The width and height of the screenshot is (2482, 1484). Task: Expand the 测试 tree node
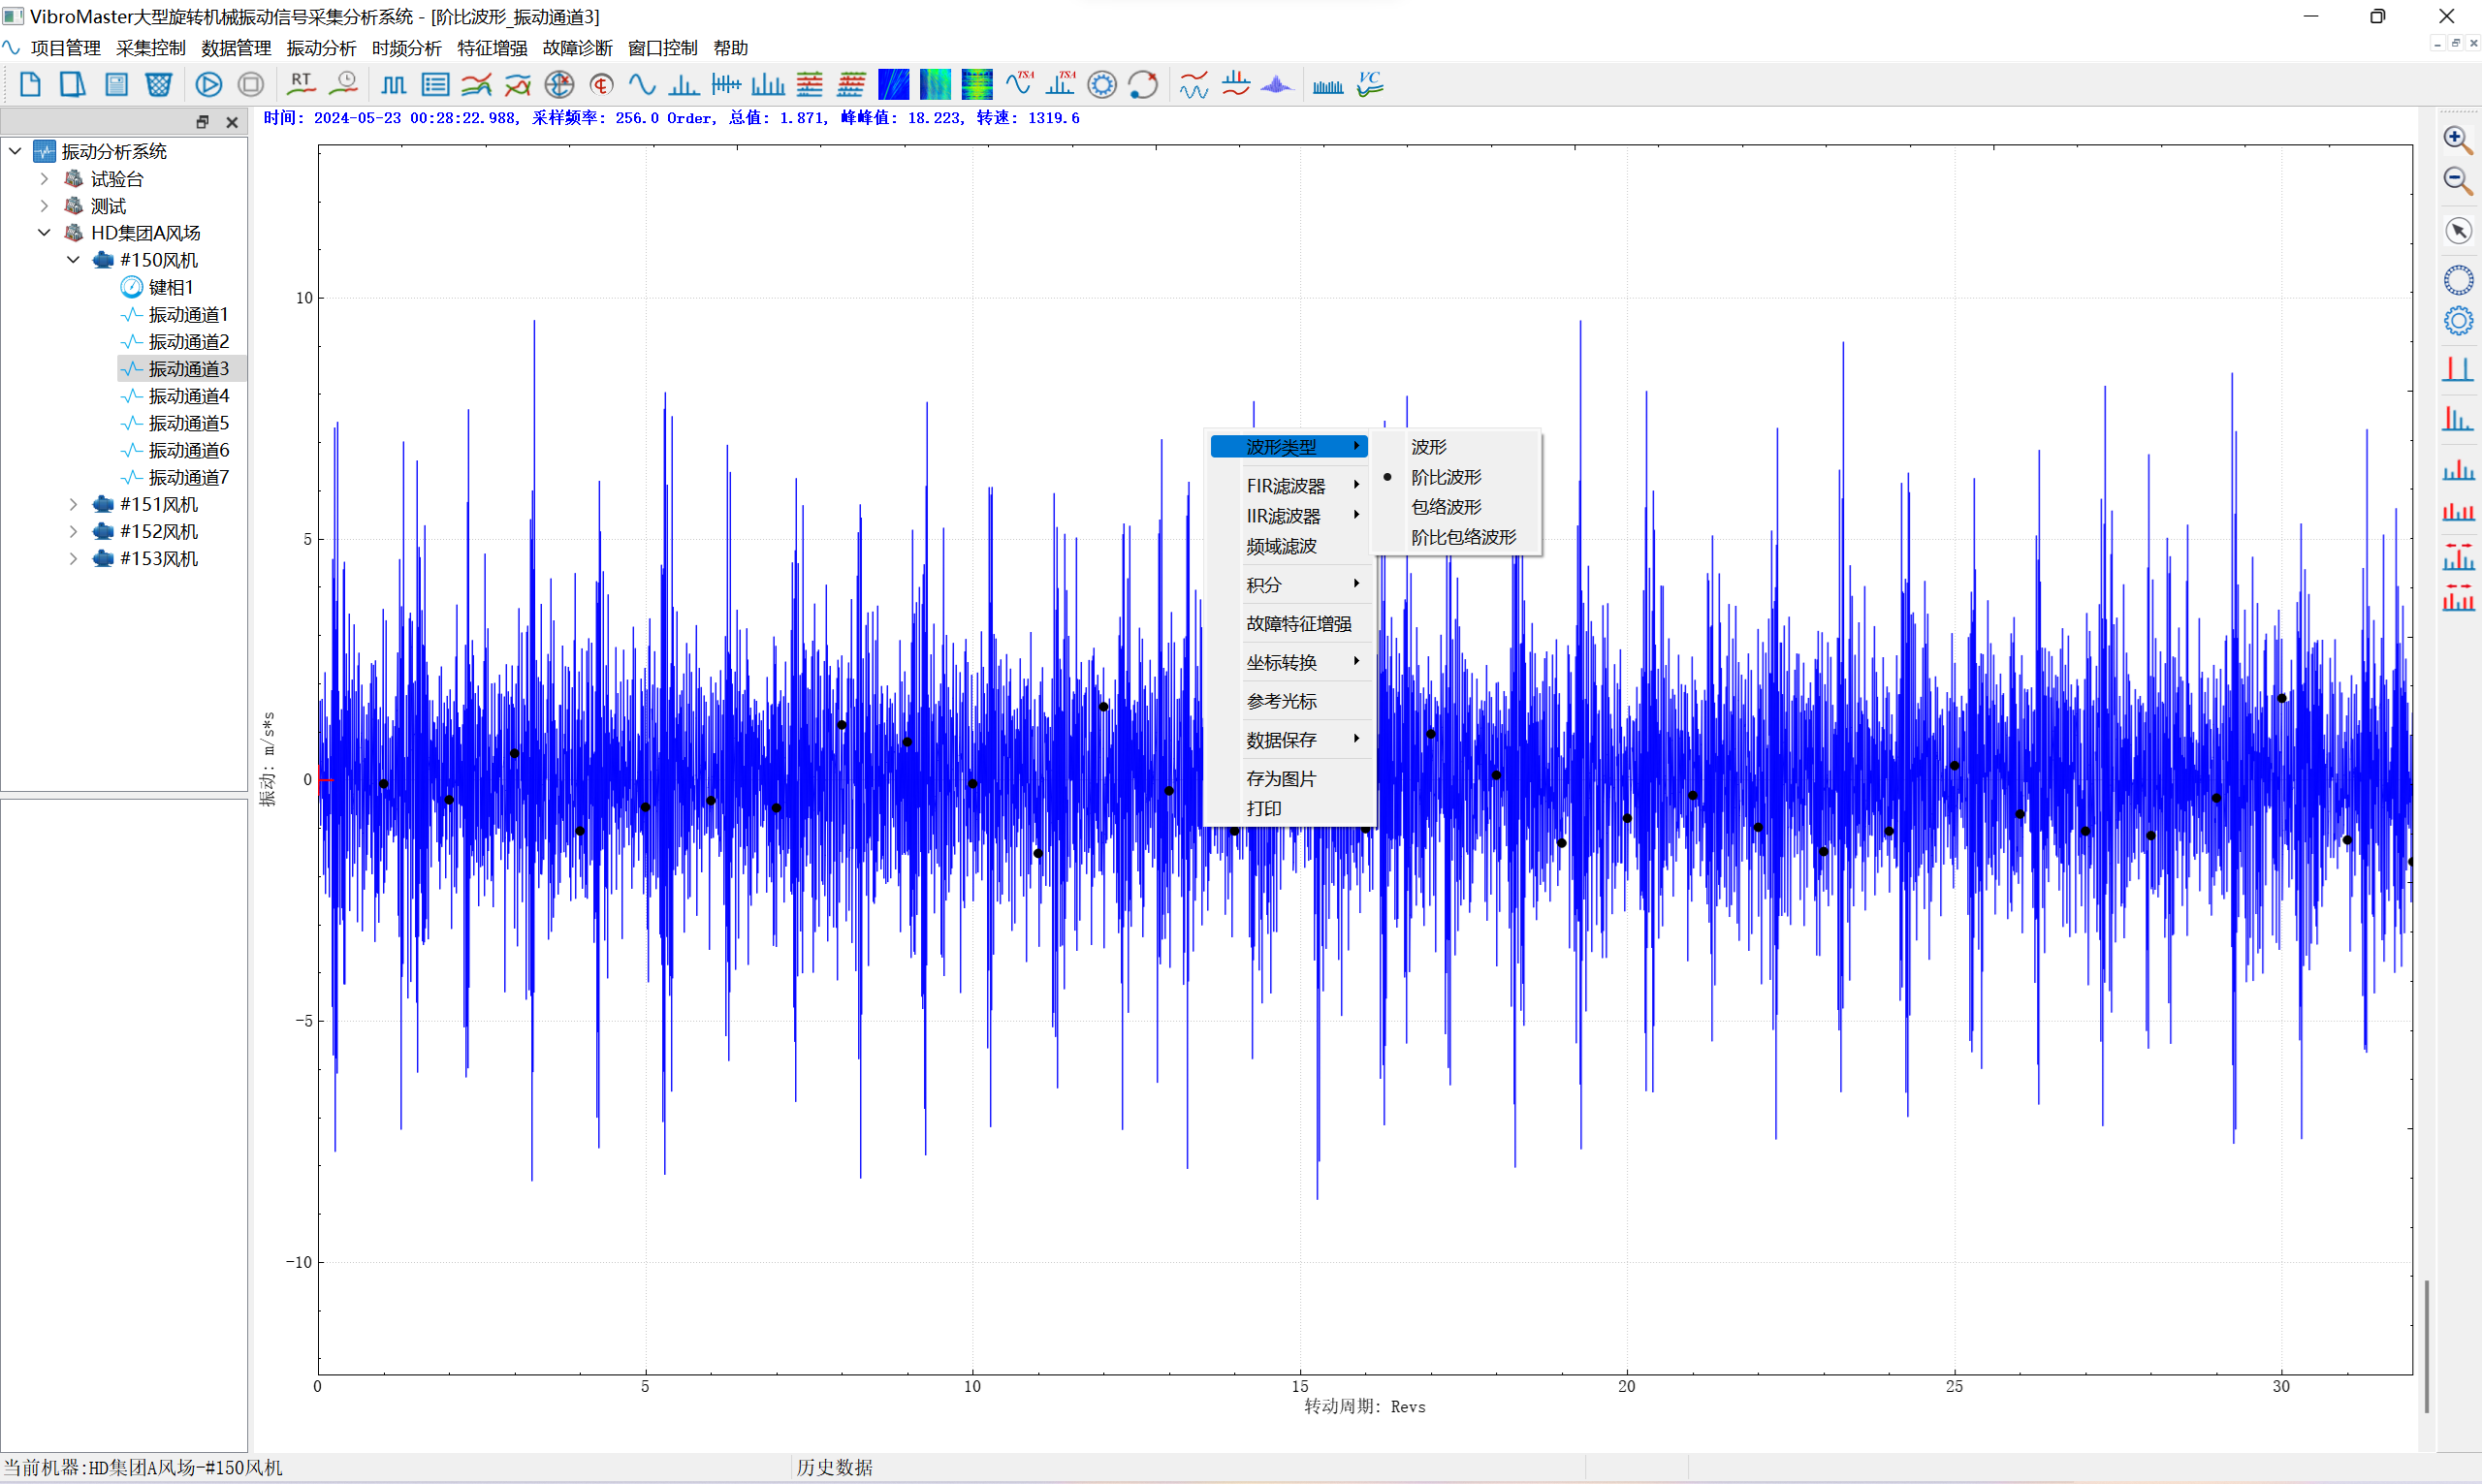[x=44, y=206]
